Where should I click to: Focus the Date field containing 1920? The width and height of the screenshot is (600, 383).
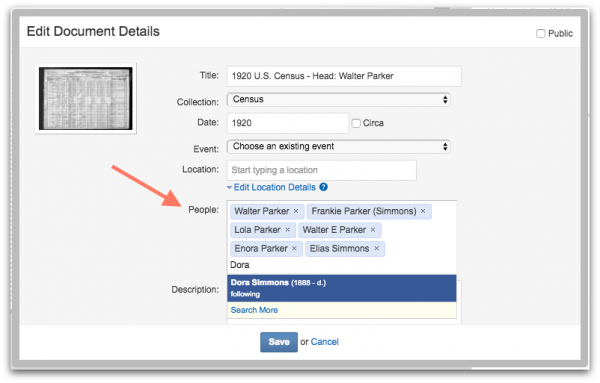pyautogui.click(x=288, y=123)
